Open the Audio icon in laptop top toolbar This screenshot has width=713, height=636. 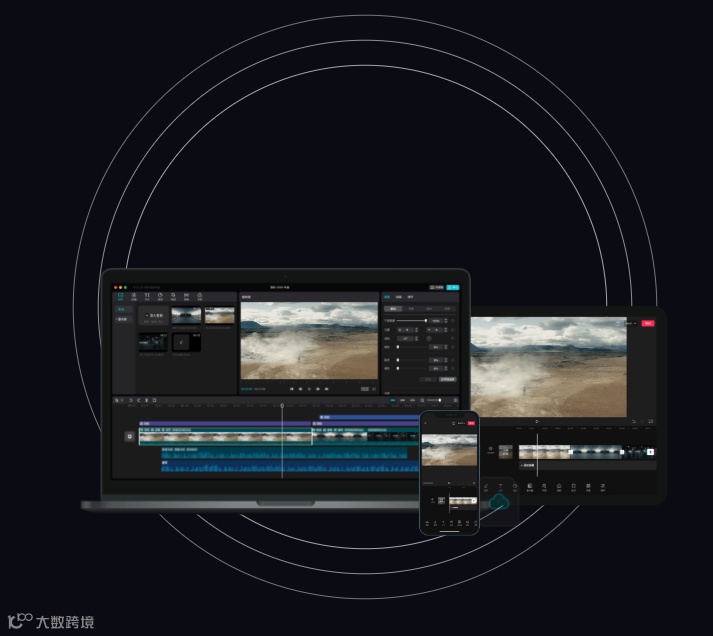tap(134, 296)
